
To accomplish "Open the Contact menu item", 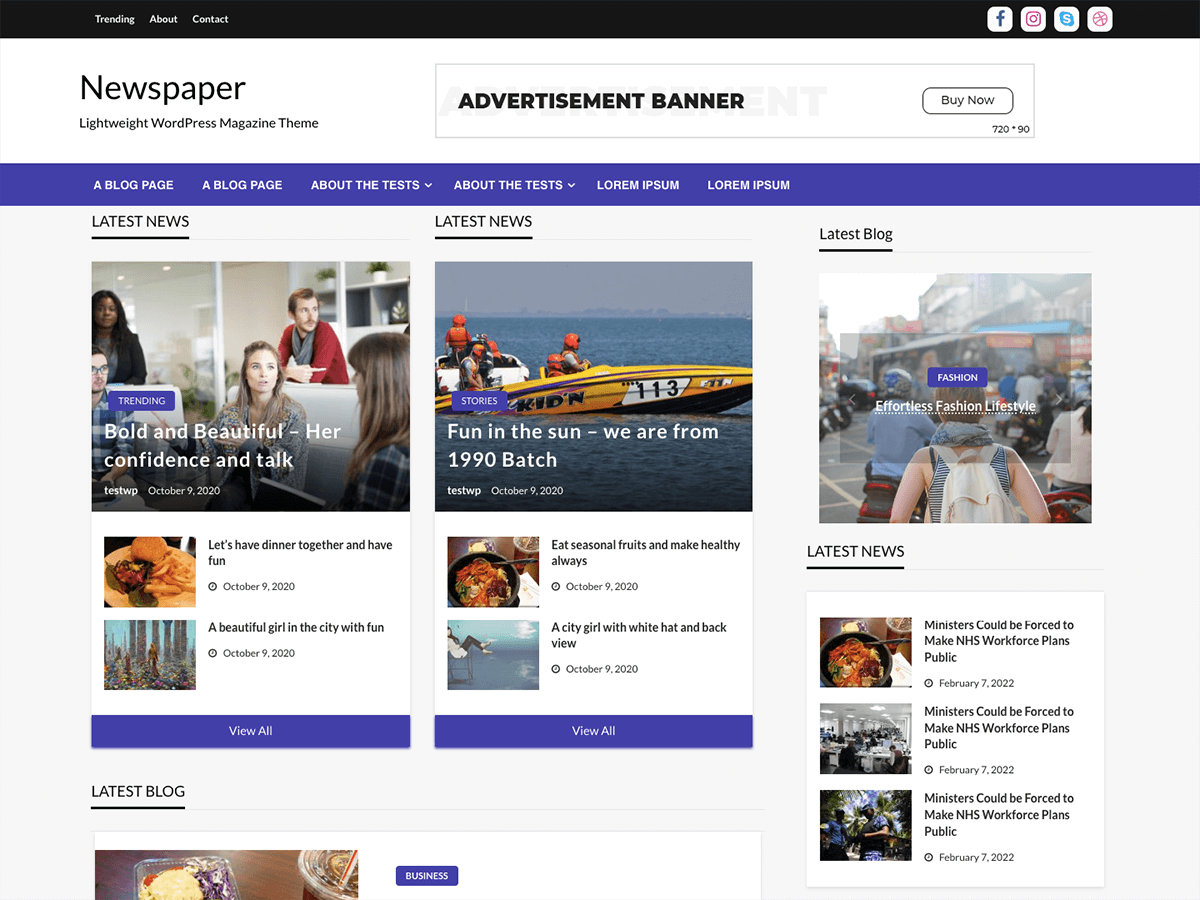I will (210, 19).
